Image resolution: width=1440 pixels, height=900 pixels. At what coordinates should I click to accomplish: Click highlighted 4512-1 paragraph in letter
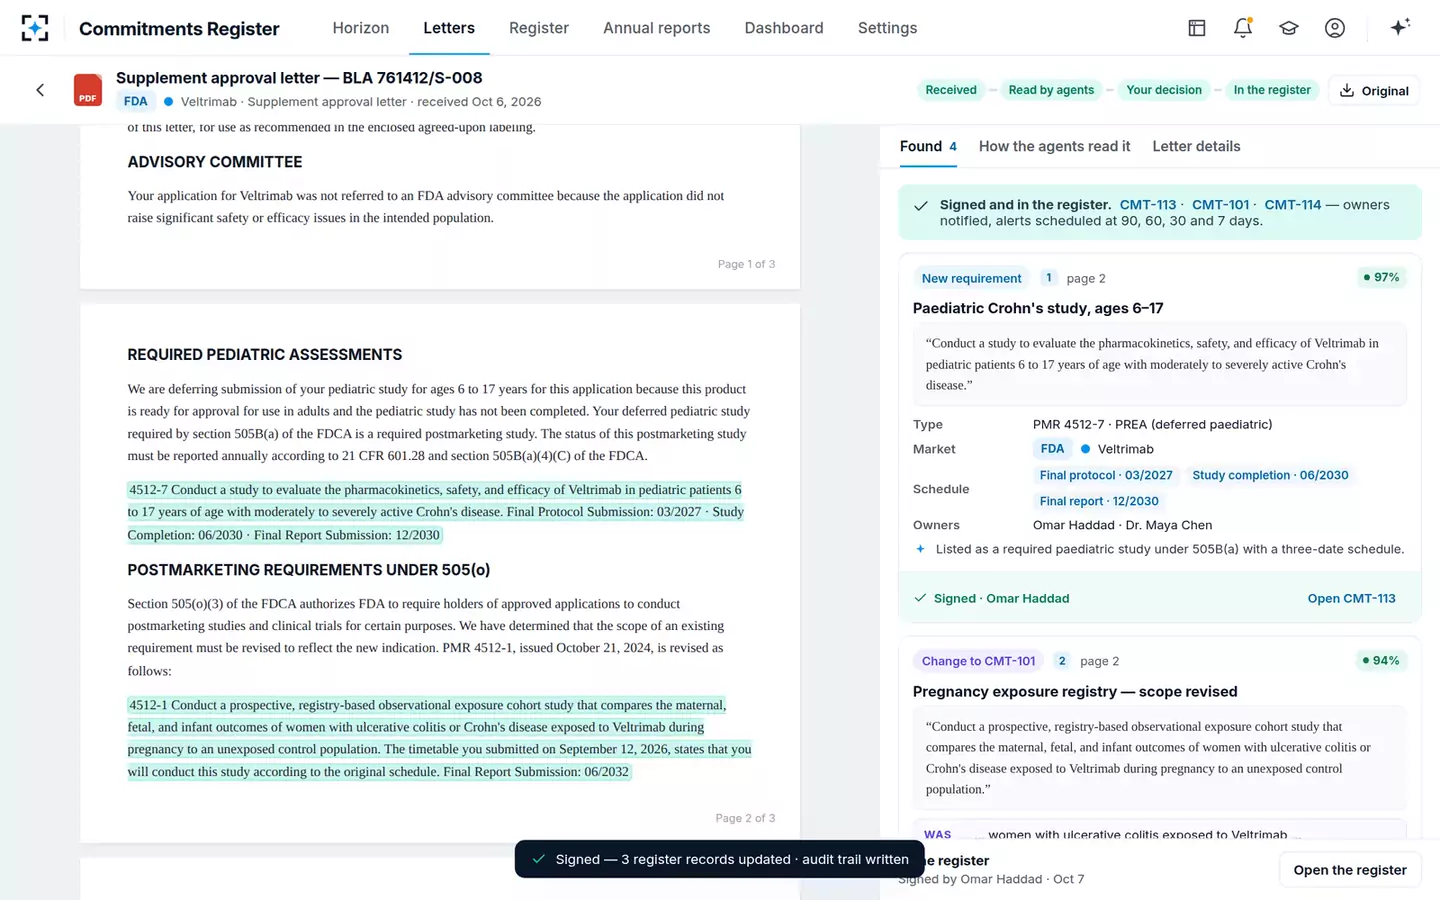(x=439, y=738)
